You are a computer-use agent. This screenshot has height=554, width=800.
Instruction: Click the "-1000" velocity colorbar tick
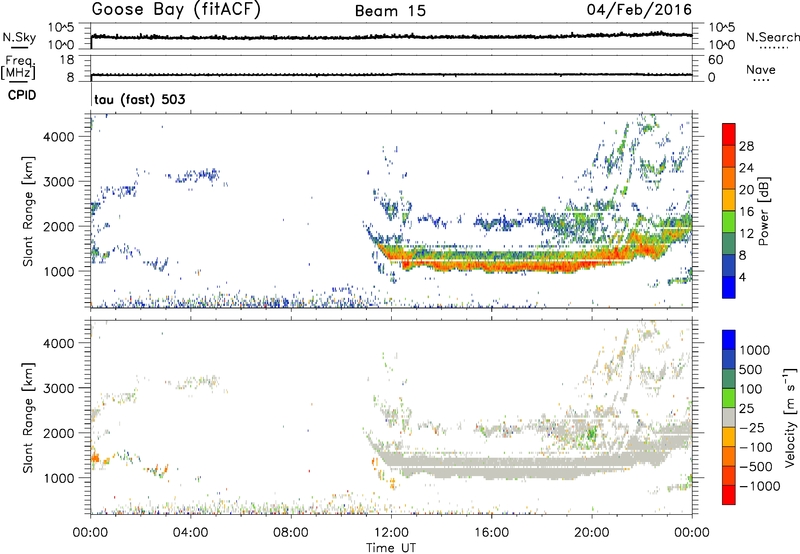[760, 486]
